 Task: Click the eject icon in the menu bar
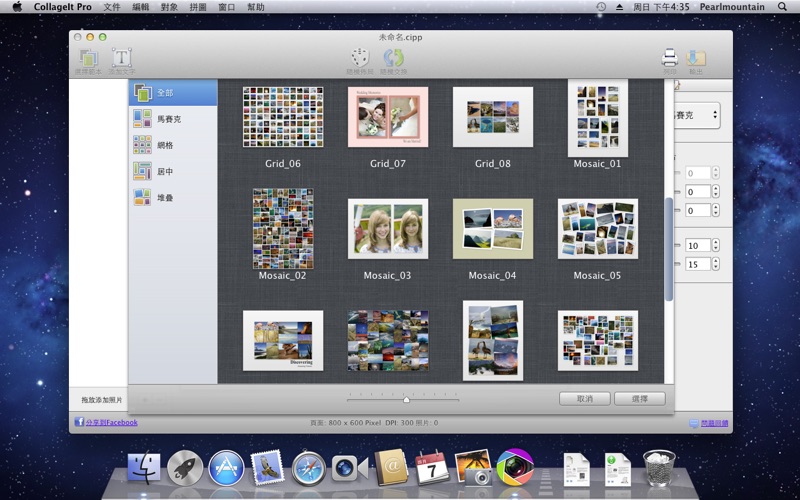(619, 7)
